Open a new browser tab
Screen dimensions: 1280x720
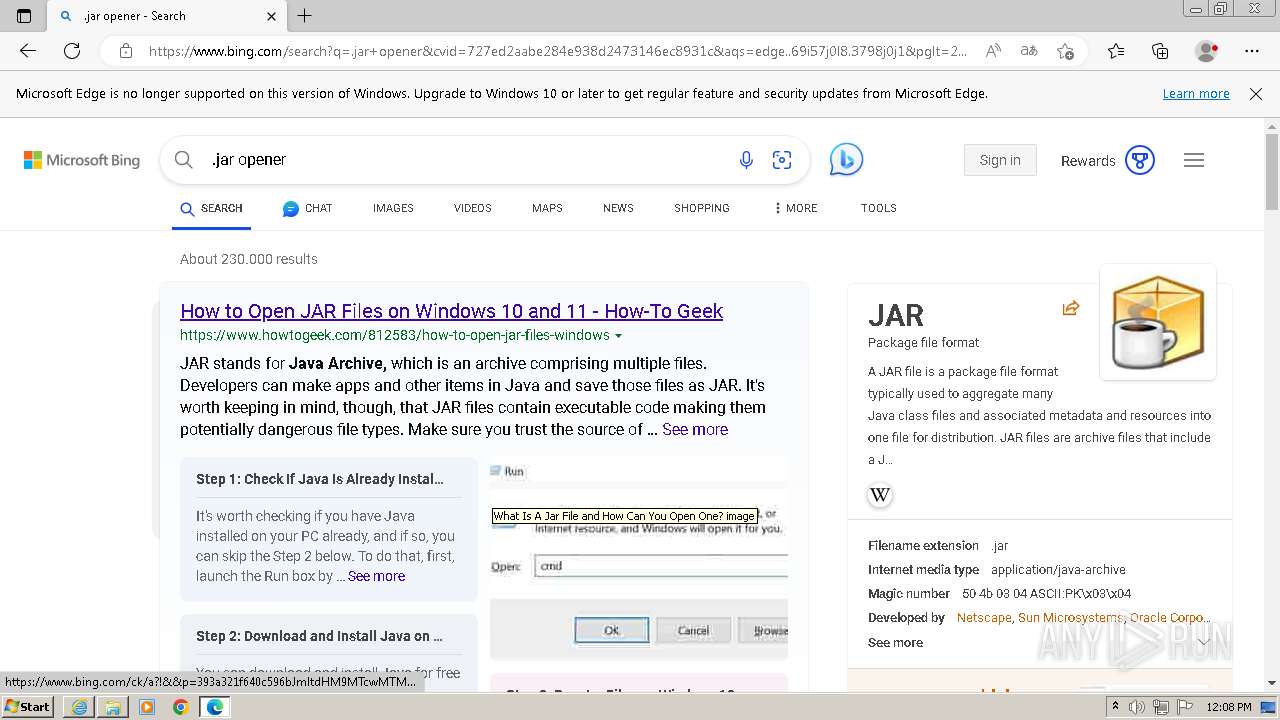tap(305, 15)
